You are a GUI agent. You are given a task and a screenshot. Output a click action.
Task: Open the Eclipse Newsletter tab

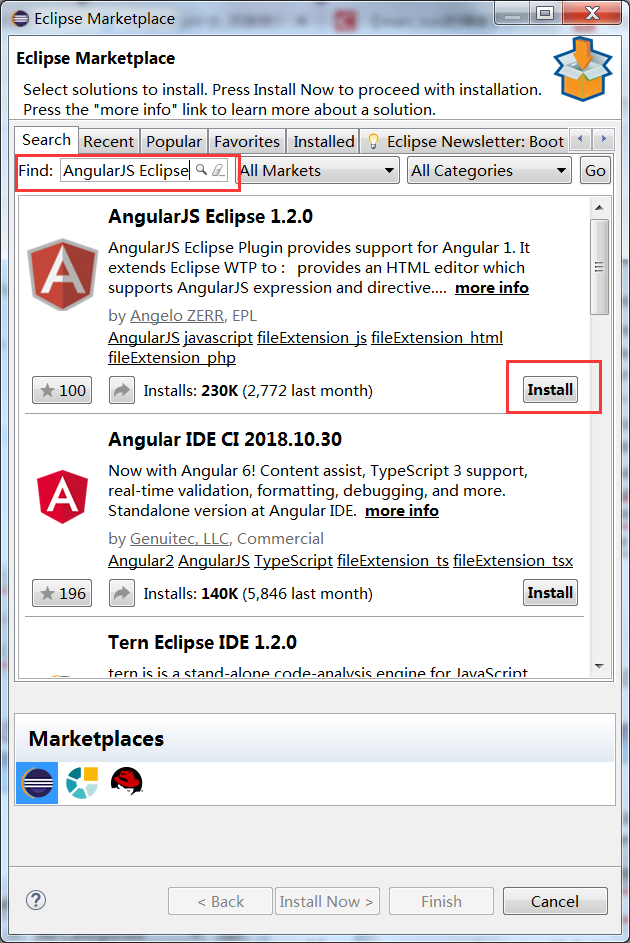click(x=465, y=142)
